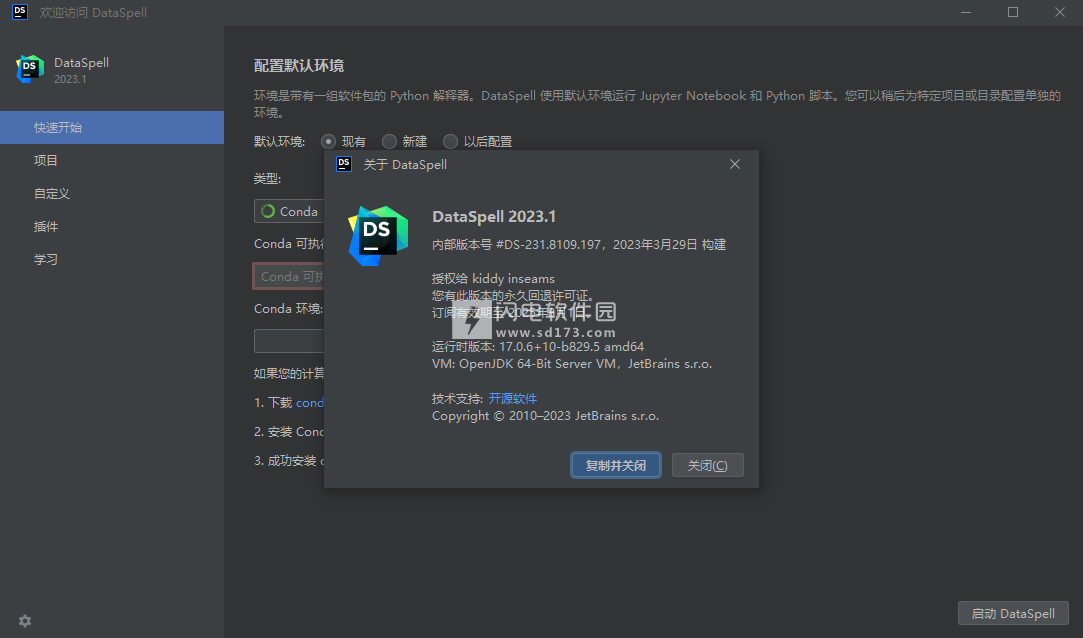The height and width of the screenshot is (638, 1083).
Task: Click the DS icon in the title bar
Action: click(x=20, y=12)
